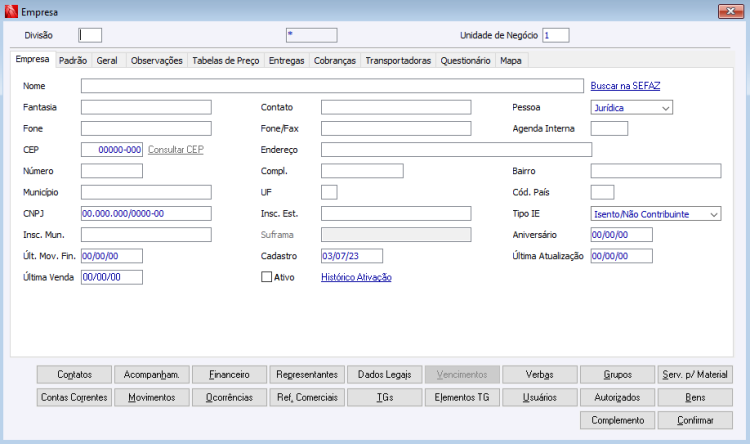Open the Tabelas de Preço tab
The height and width of the screenshot is (444, 750).
[226, 61]
